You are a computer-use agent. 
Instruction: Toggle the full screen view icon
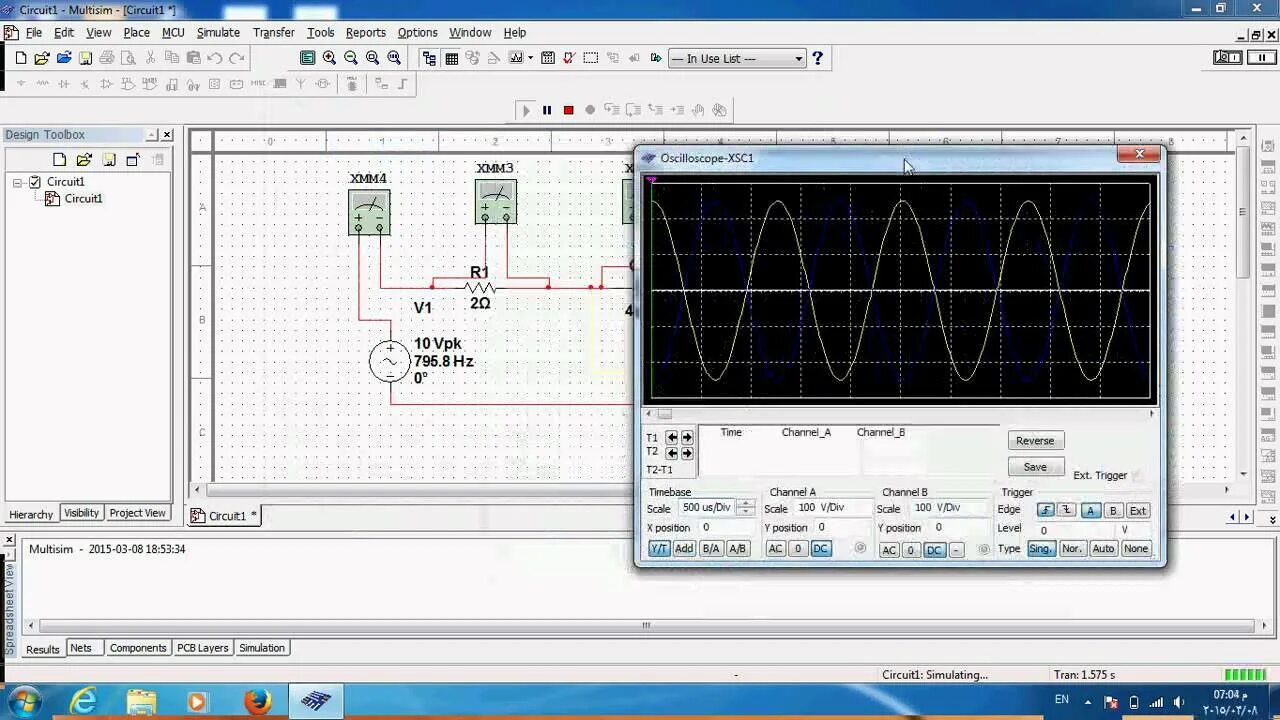click(308, 58)
